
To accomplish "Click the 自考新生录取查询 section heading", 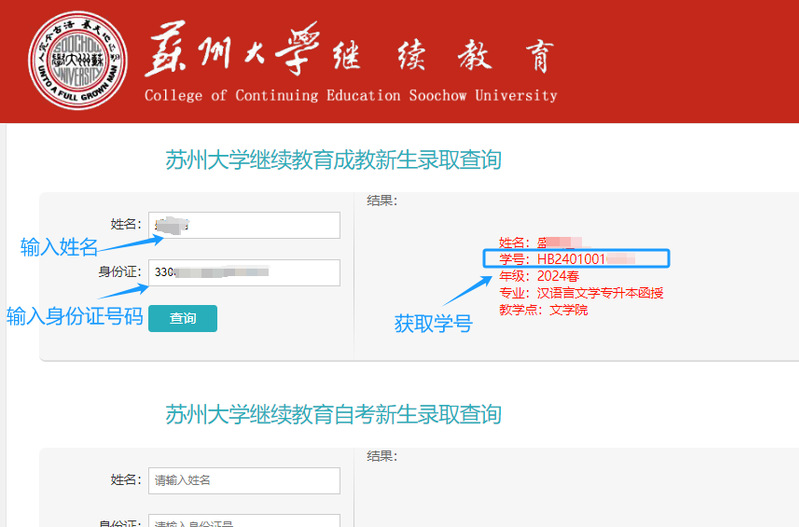I will tap(333, 414).
